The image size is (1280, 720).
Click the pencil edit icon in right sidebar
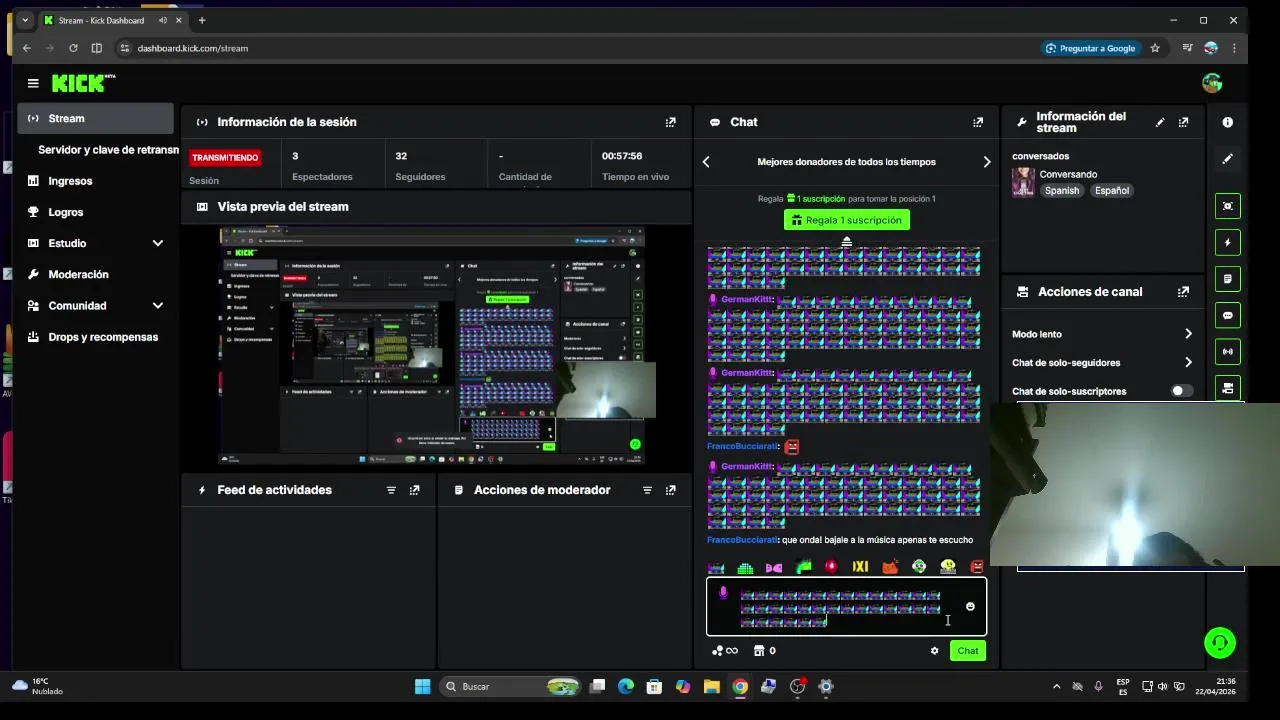[x=1227, y=158]
